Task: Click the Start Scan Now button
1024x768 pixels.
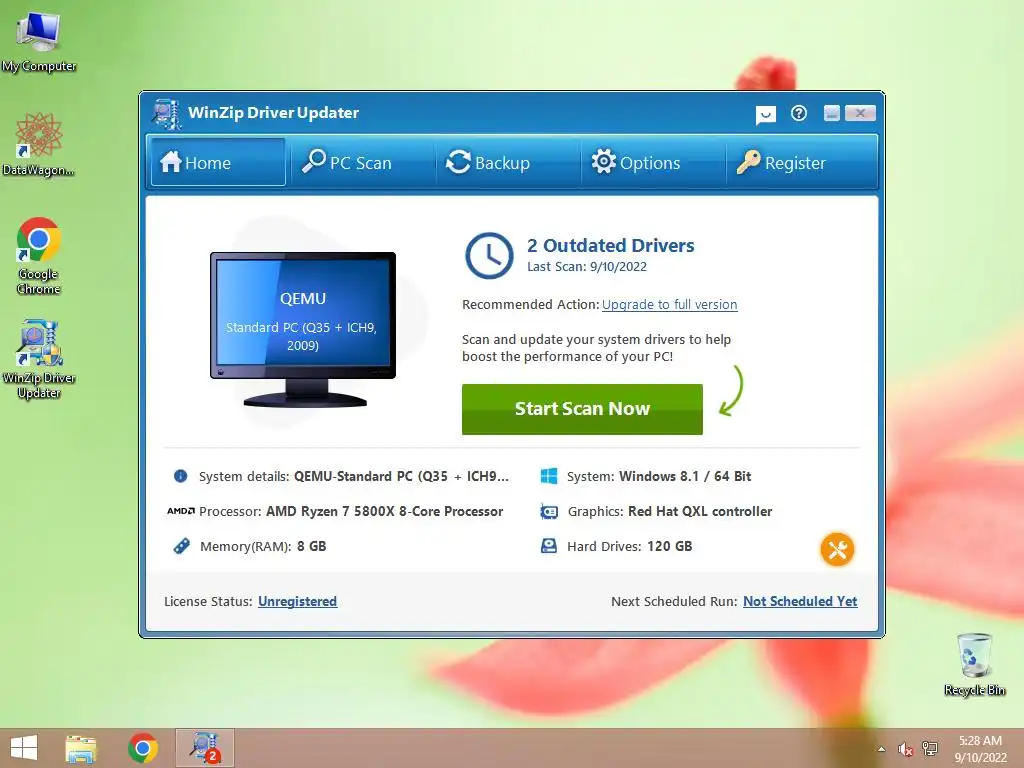Action: (x=582, y=409)
